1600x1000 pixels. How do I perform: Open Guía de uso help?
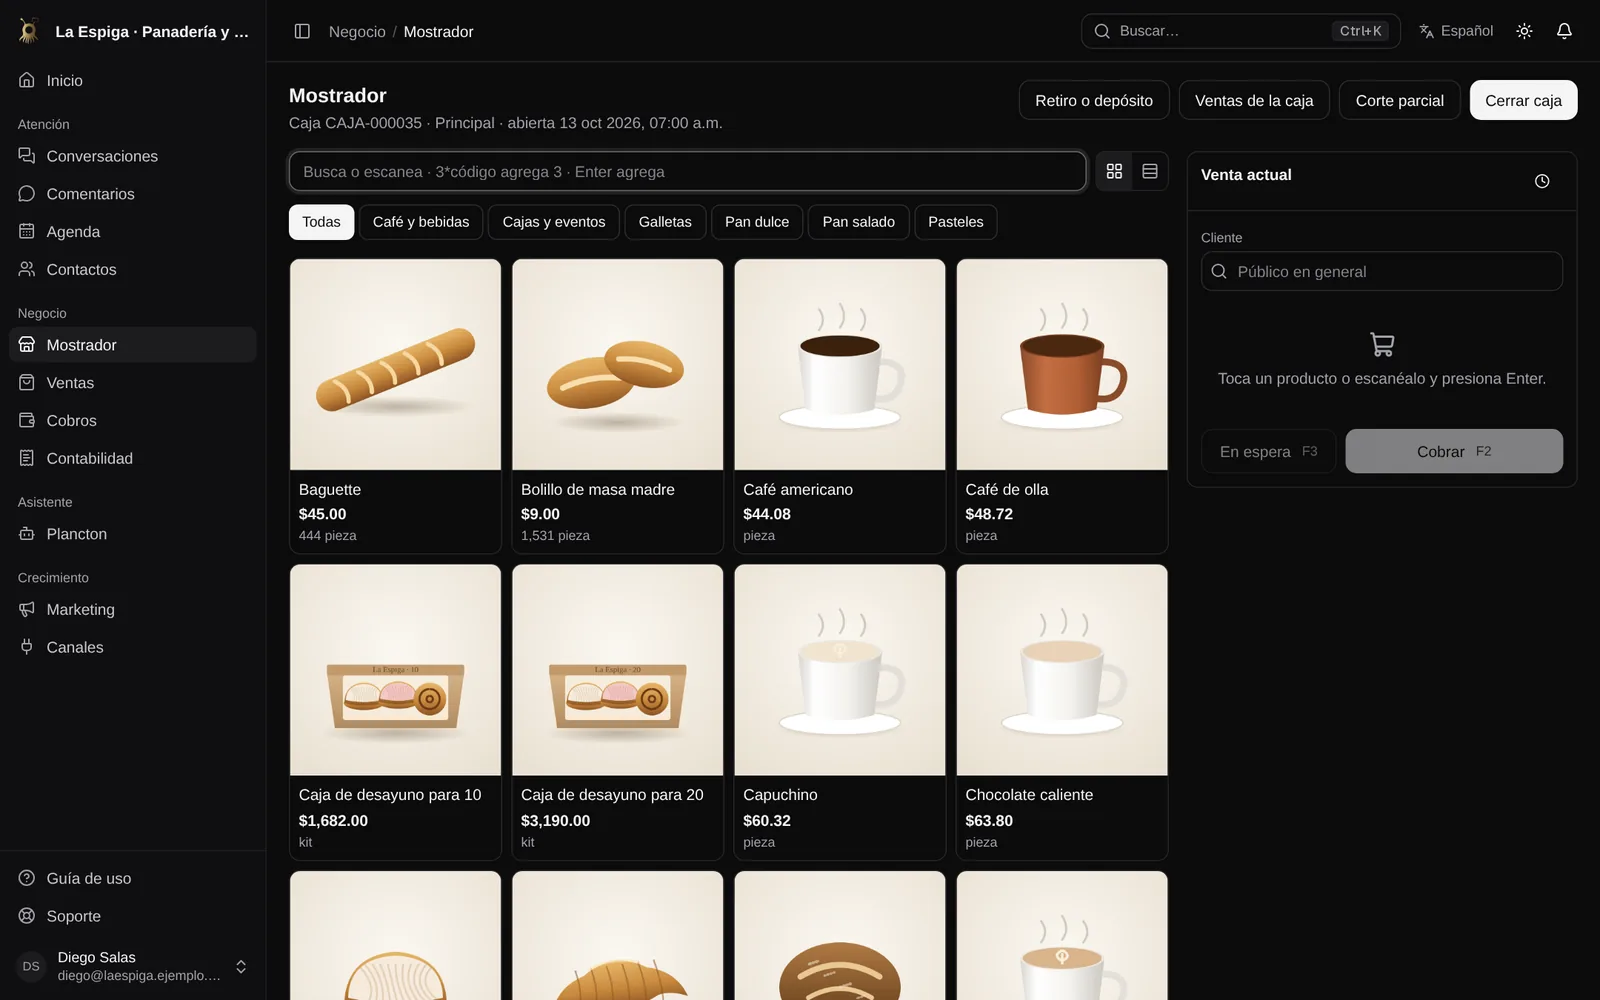(133, 879)
